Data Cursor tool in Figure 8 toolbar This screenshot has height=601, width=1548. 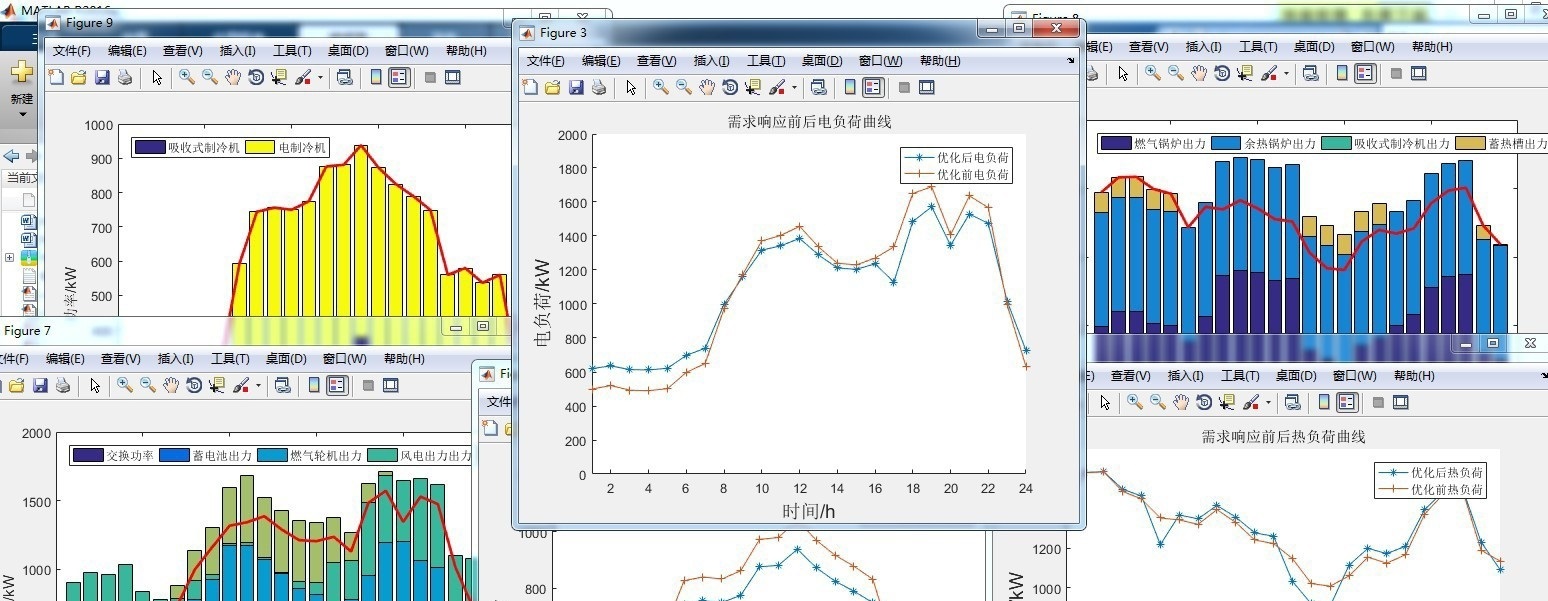(x=1244, y=73)
